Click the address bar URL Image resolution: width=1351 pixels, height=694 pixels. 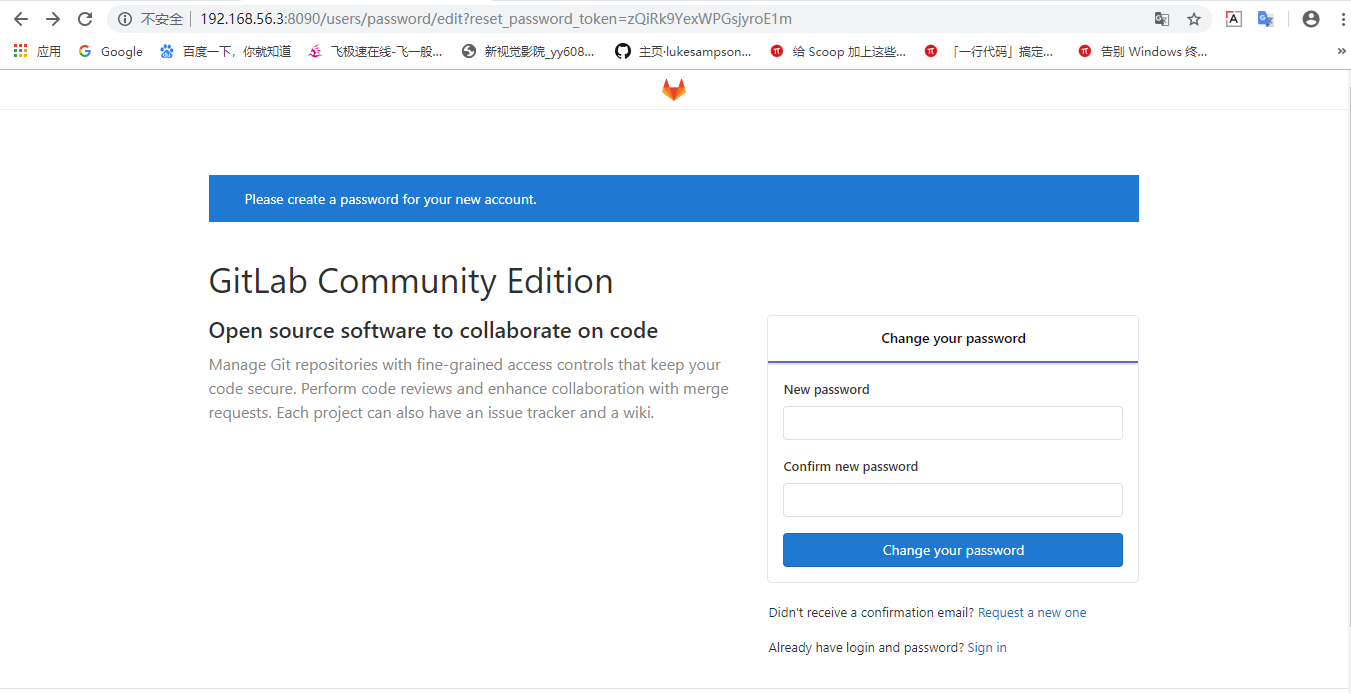tap(496, 19)
